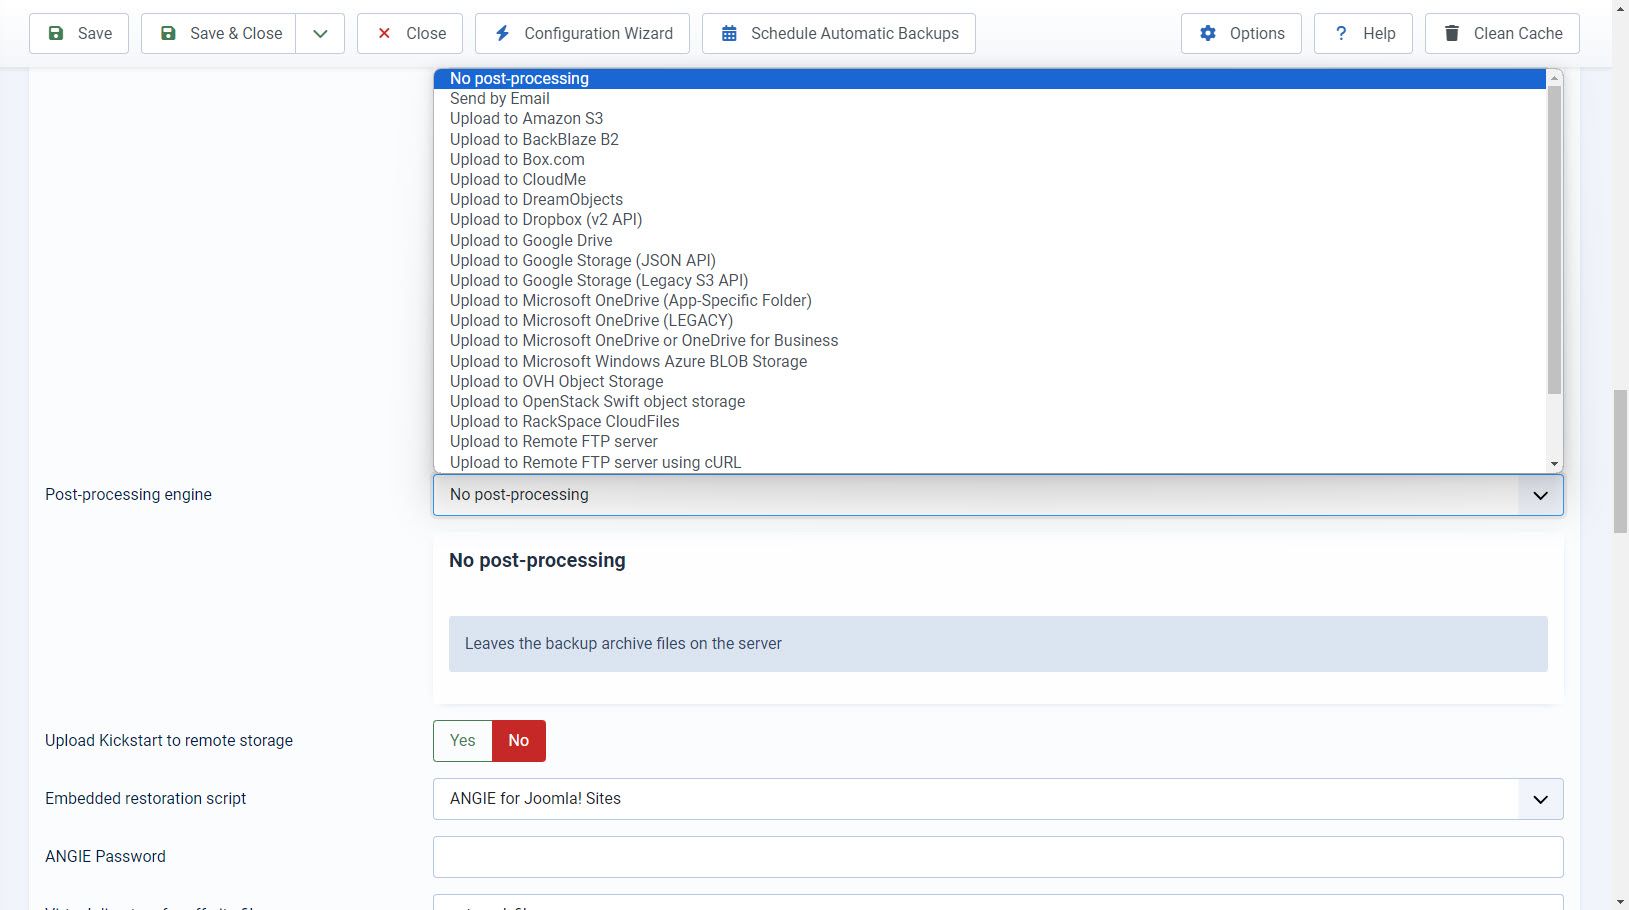This screenshot has height=910, width=1629.
Task: Select Upload to Dropbox (v2 API)
Action: click(x=546, y=219)
